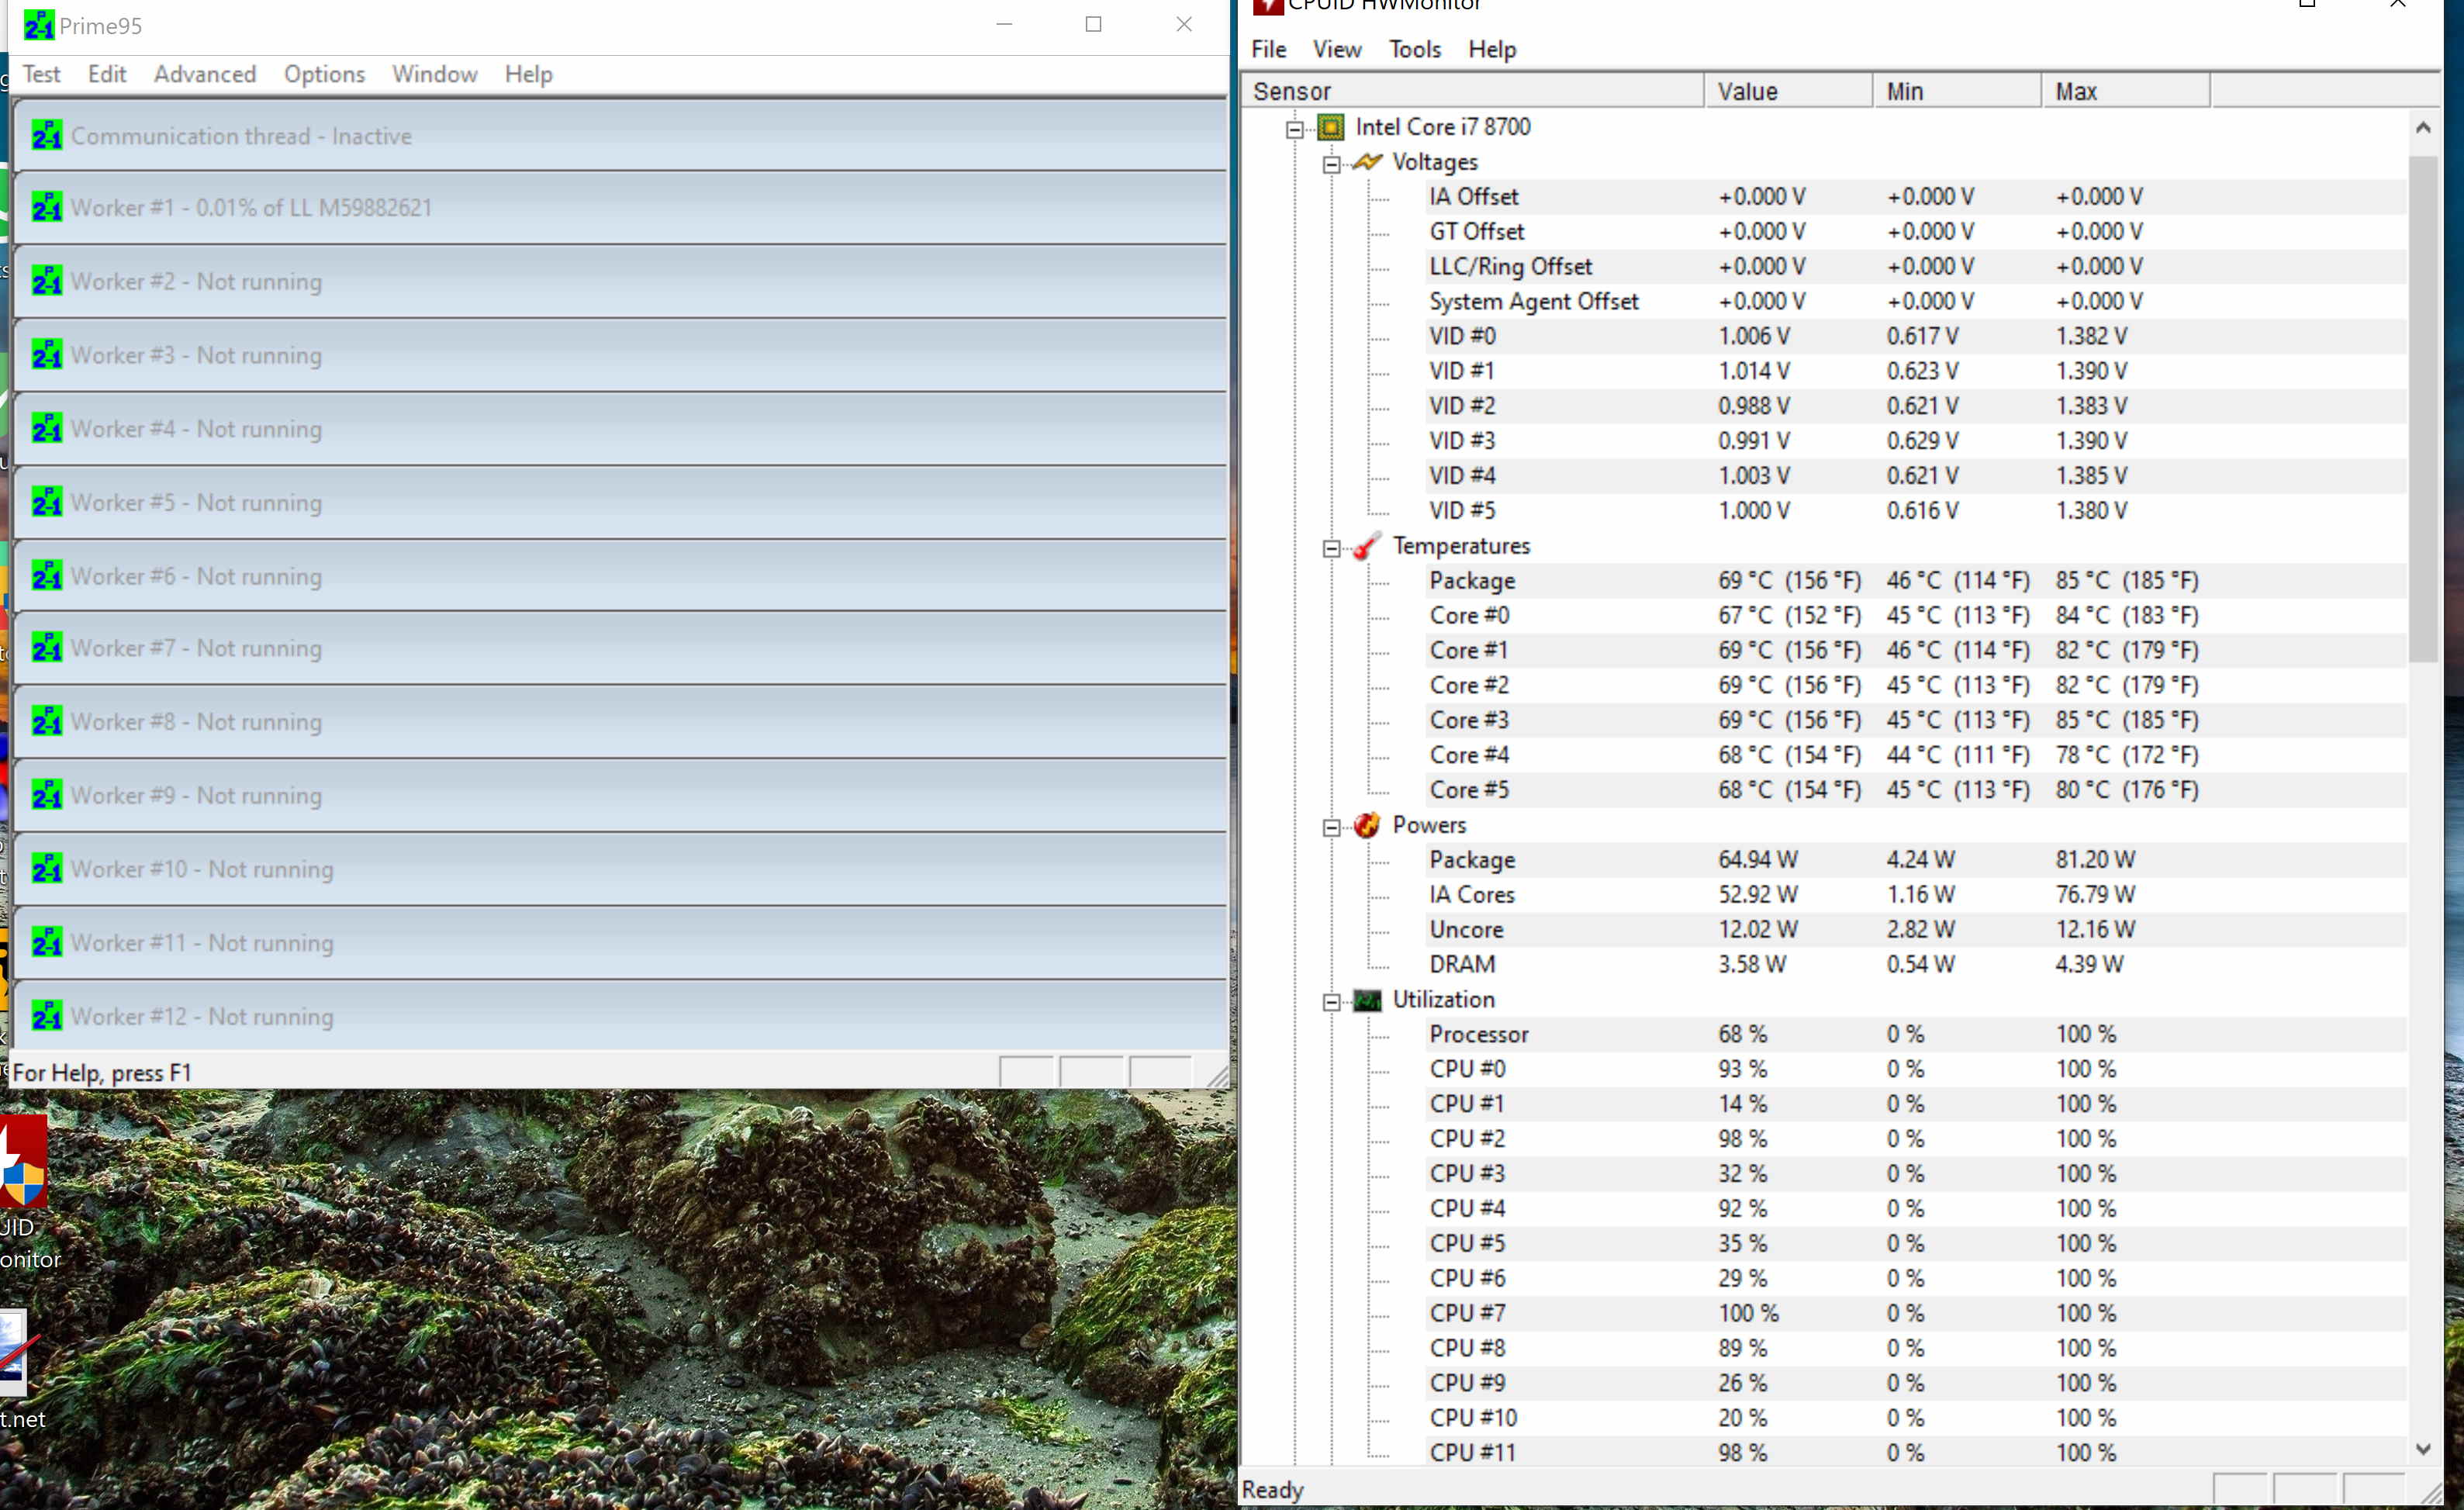Click the Min column header
Viewport: 2464px width, 1510px height.
coord(1957,91)
